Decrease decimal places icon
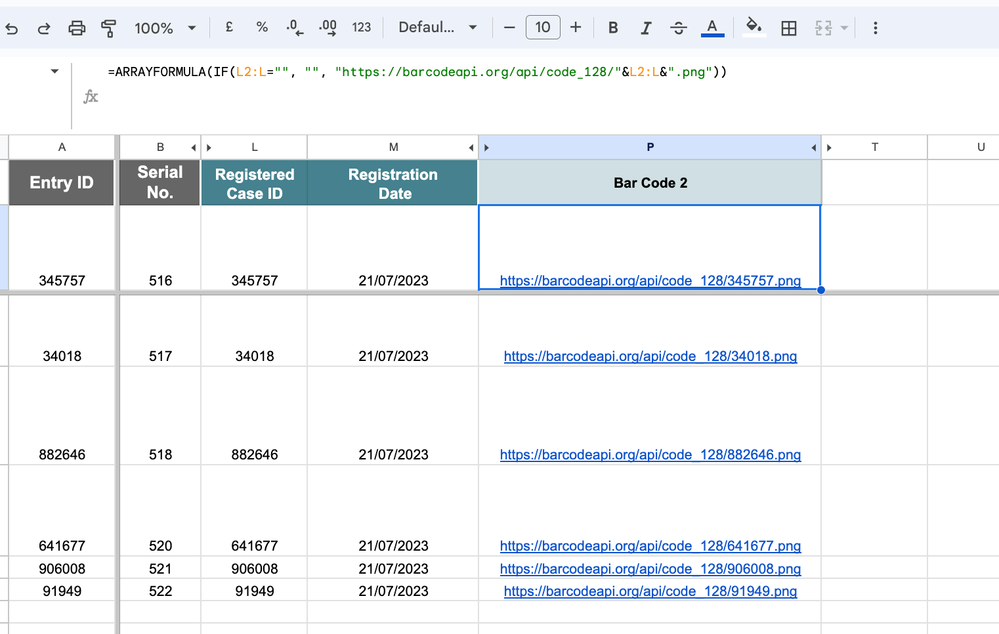This screenshot has width=999, height=634. point(294,27)
